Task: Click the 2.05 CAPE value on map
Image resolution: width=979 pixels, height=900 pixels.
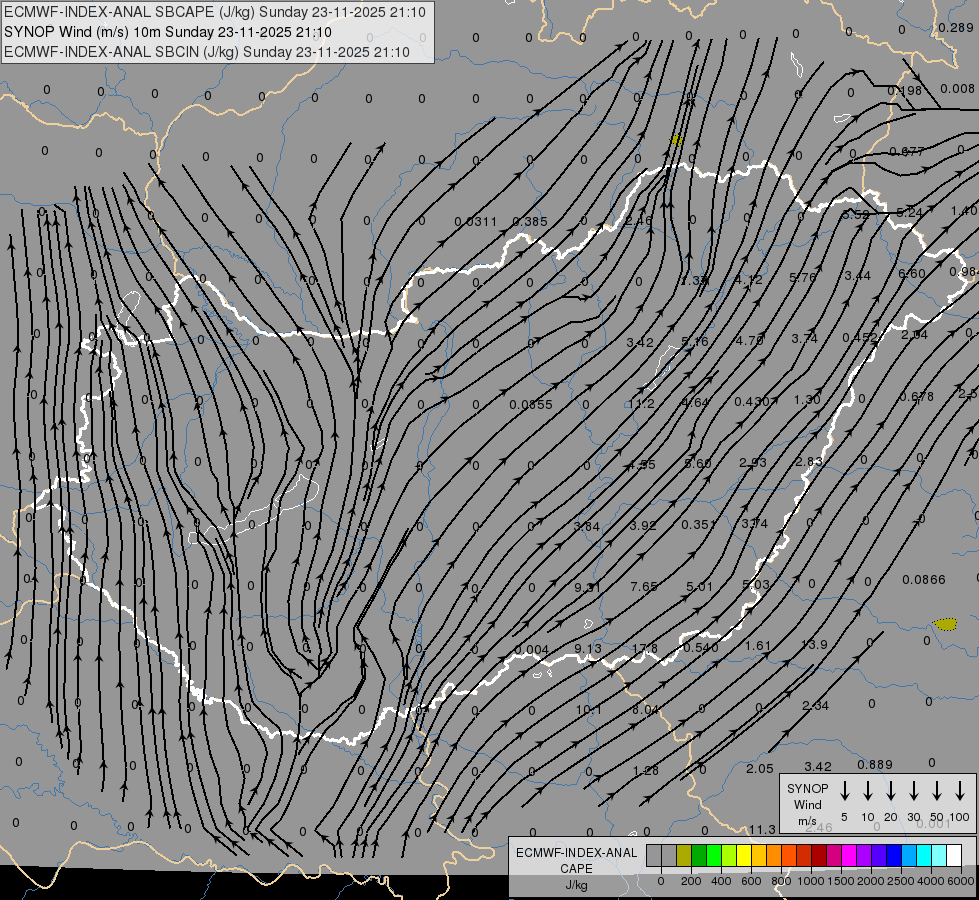Action: [x=760, y=769]
